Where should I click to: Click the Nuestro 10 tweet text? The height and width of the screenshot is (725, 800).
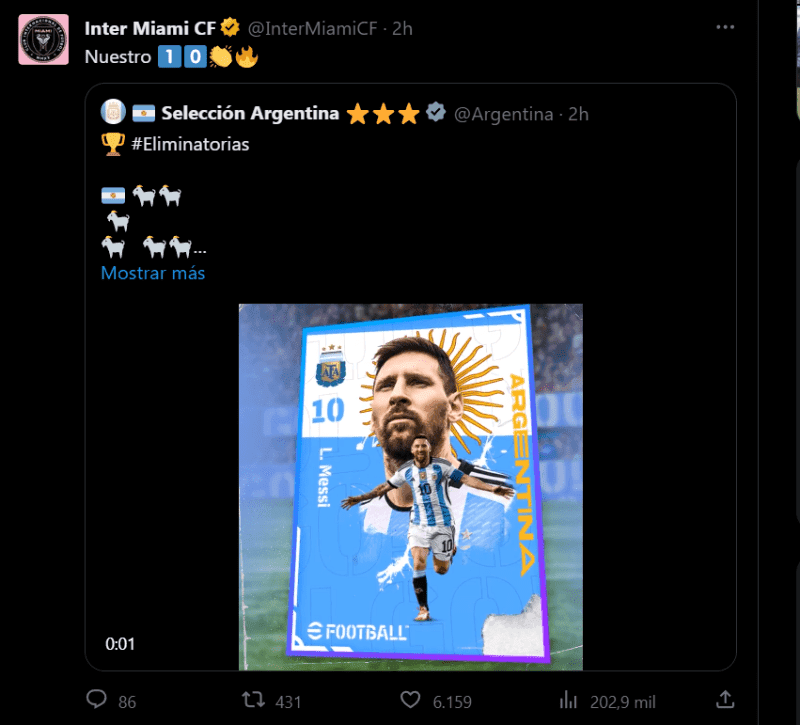click(x=116, y=57)
